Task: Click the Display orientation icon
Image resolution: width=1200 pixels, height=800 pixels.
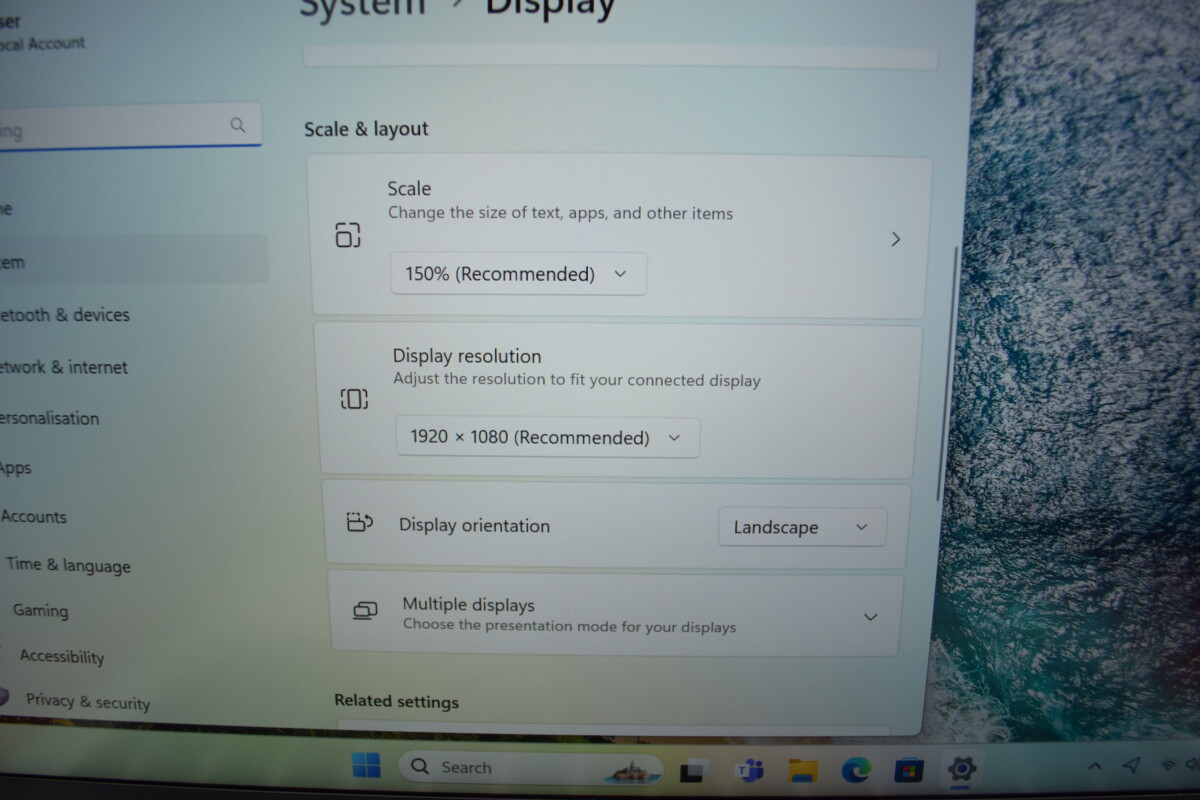Action: (x=359, y=522)
